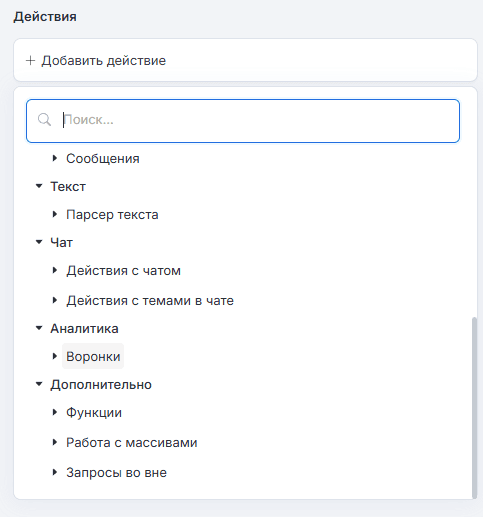This screenshot has width=483, height=517.
Task: Collapse the Аналитика category arrow
Action: (x=39, y=328)
